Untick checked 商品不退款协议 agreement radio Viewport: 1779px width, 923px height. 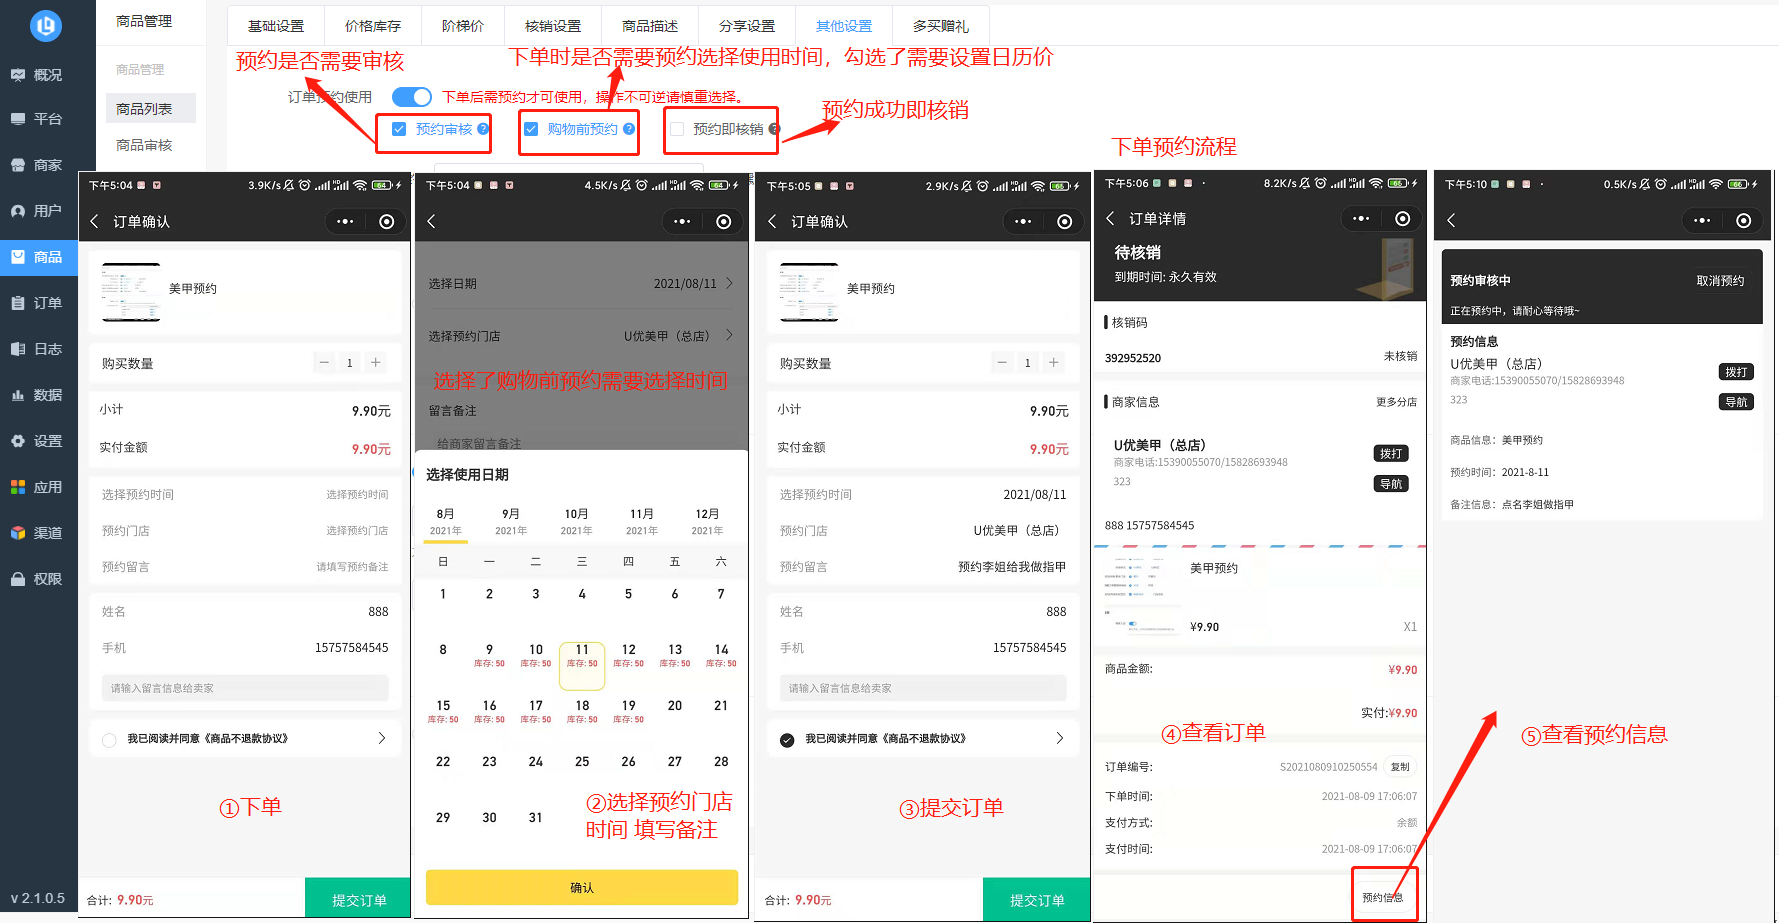point(787,740)
